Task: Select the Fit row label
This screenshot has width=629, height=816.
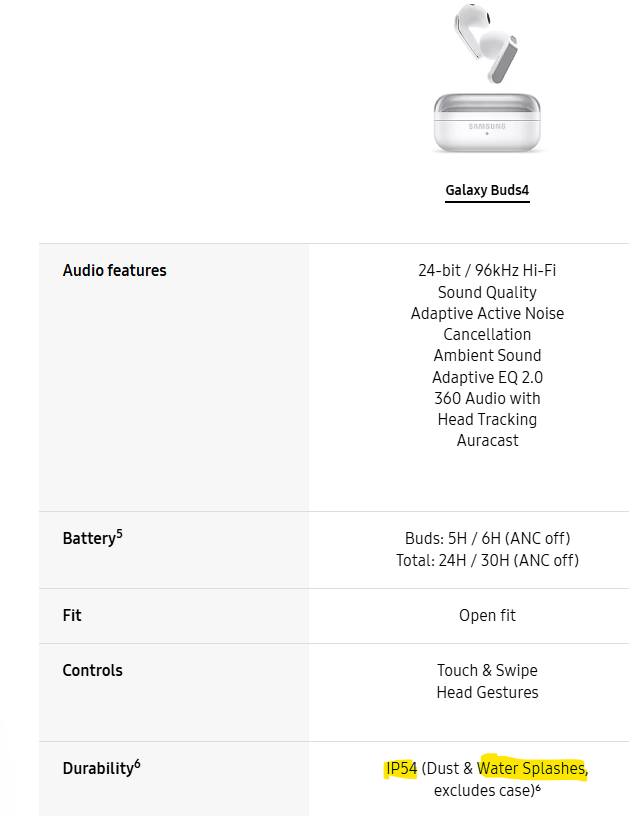Action: click(72, 615)
